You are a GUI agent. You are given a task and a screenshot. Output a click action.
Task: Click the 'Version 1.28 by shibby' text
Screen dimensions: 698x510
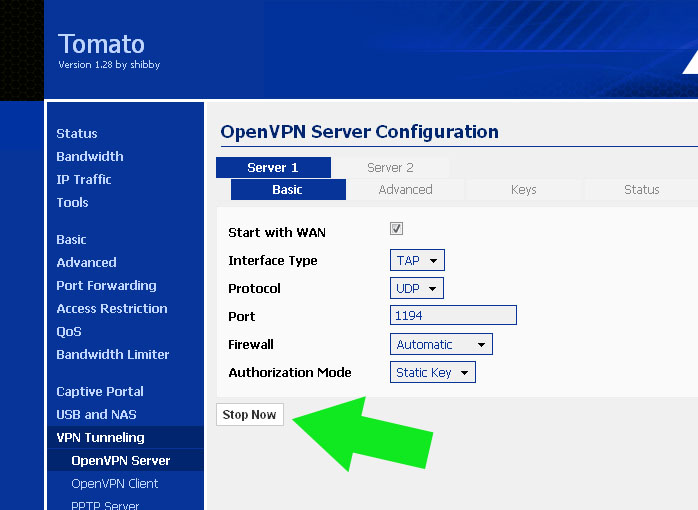coord(109,65)
